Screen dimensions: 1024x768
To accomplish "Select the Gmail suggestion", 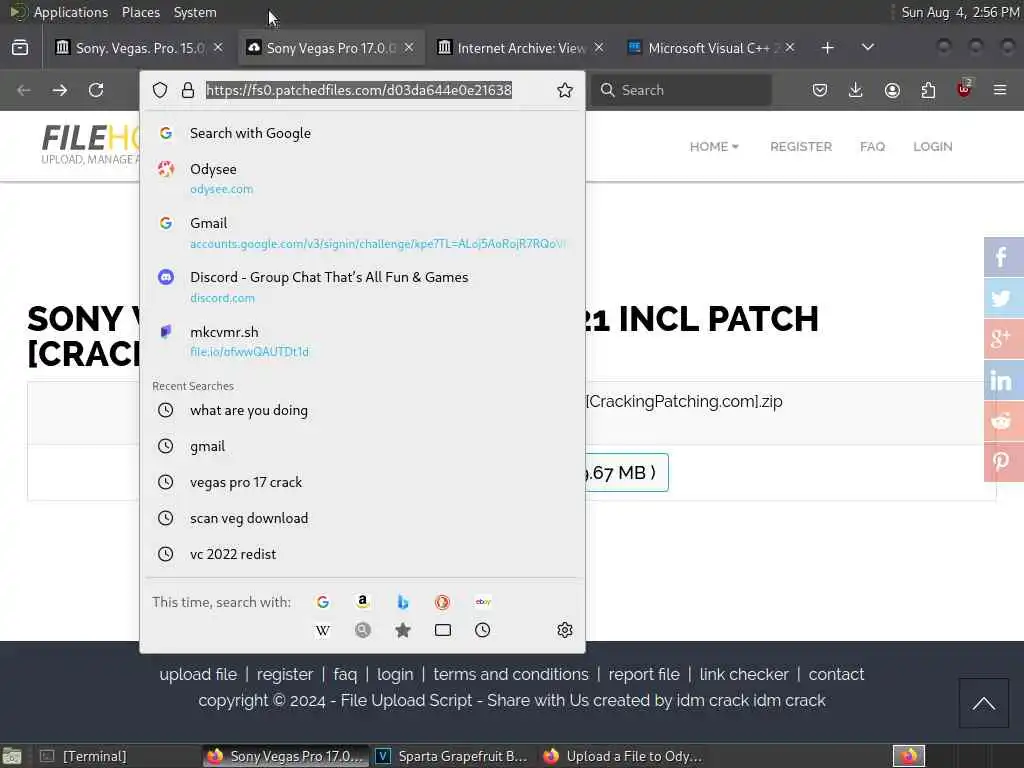I will pos(362,232).
